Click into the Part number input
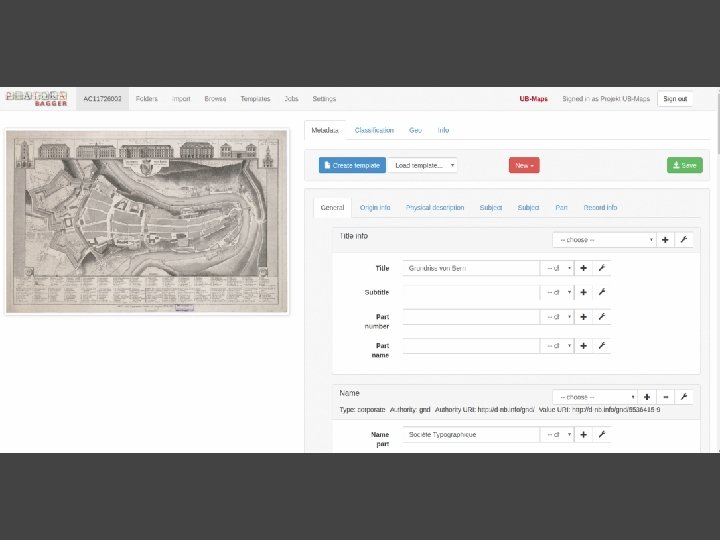The image size is (720, 540). (471, 317)
